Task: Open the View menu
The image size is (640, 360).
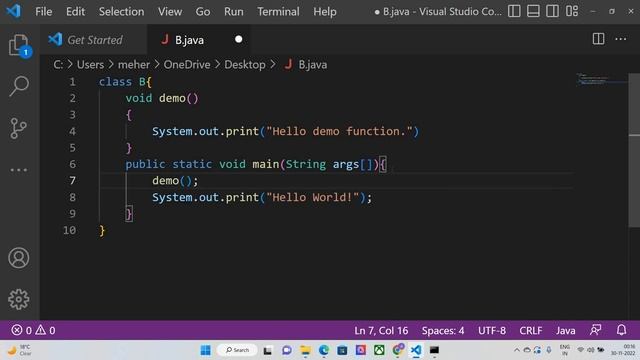Action: point(170,11)
